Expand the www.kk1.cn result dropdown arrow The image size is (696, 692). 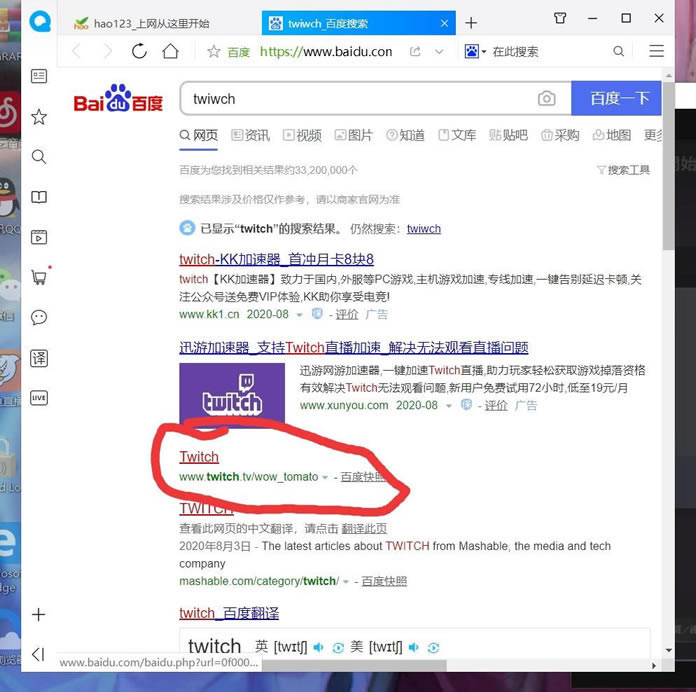[299, 315]
